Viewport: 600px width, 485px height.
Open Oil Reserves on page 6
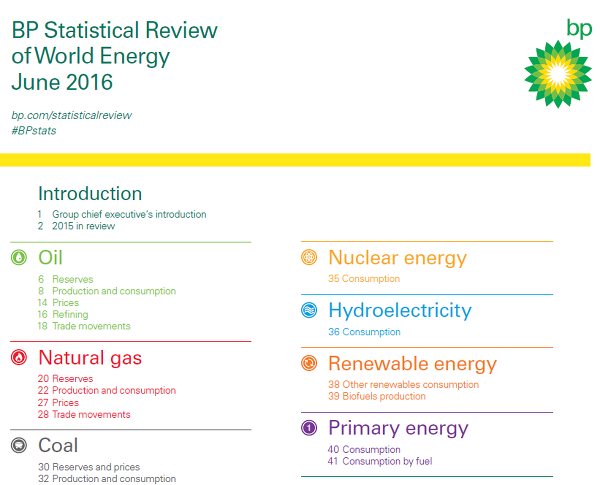tap(70, 279)
